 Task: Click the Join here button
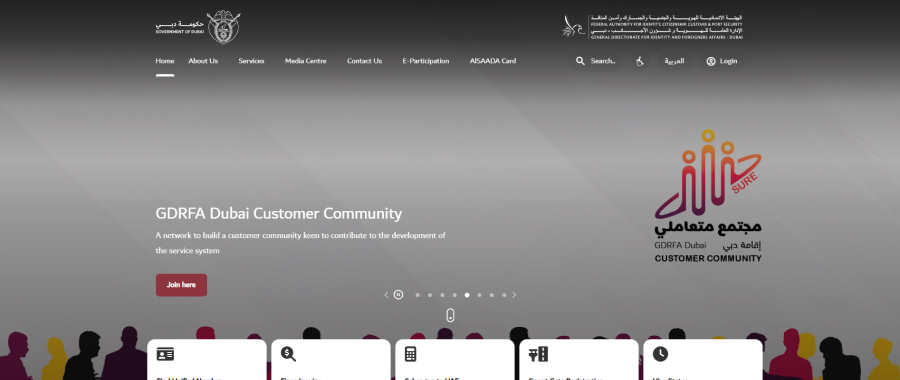[x=181, y=285]
